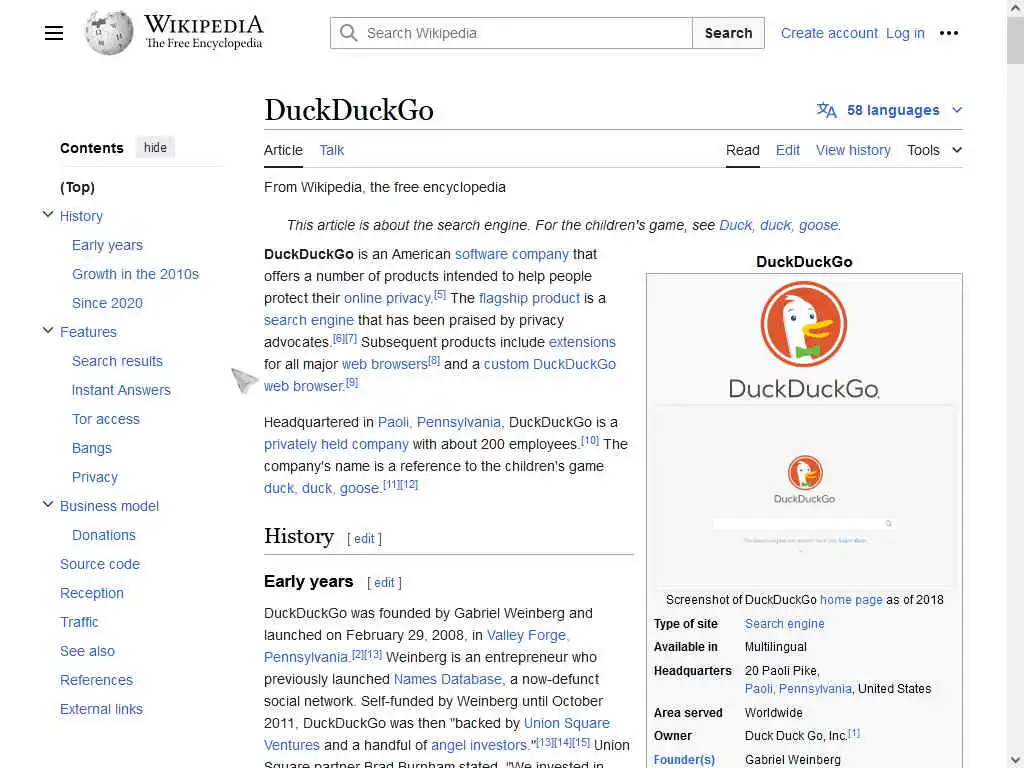Go to Search results in contents
Viewport: 1024px width, 768px height.
(x=117, y=361)
